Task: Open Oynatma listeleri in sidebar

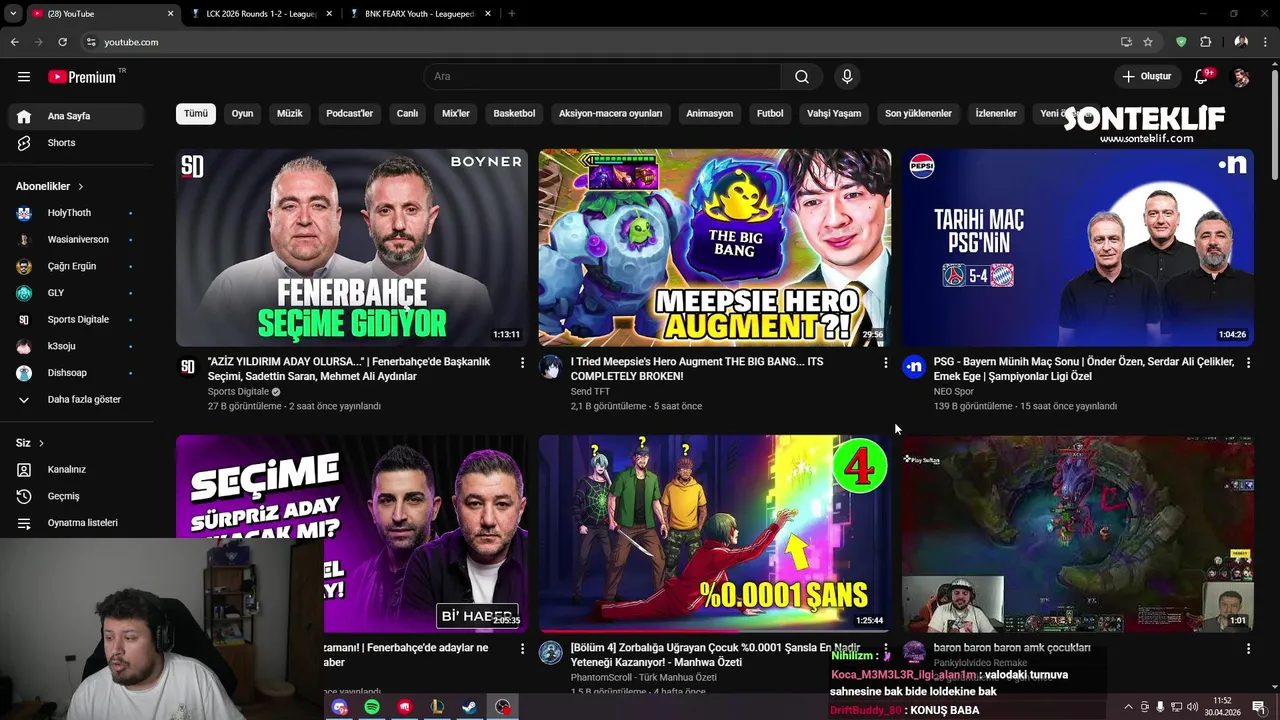Action: point(76,523)
